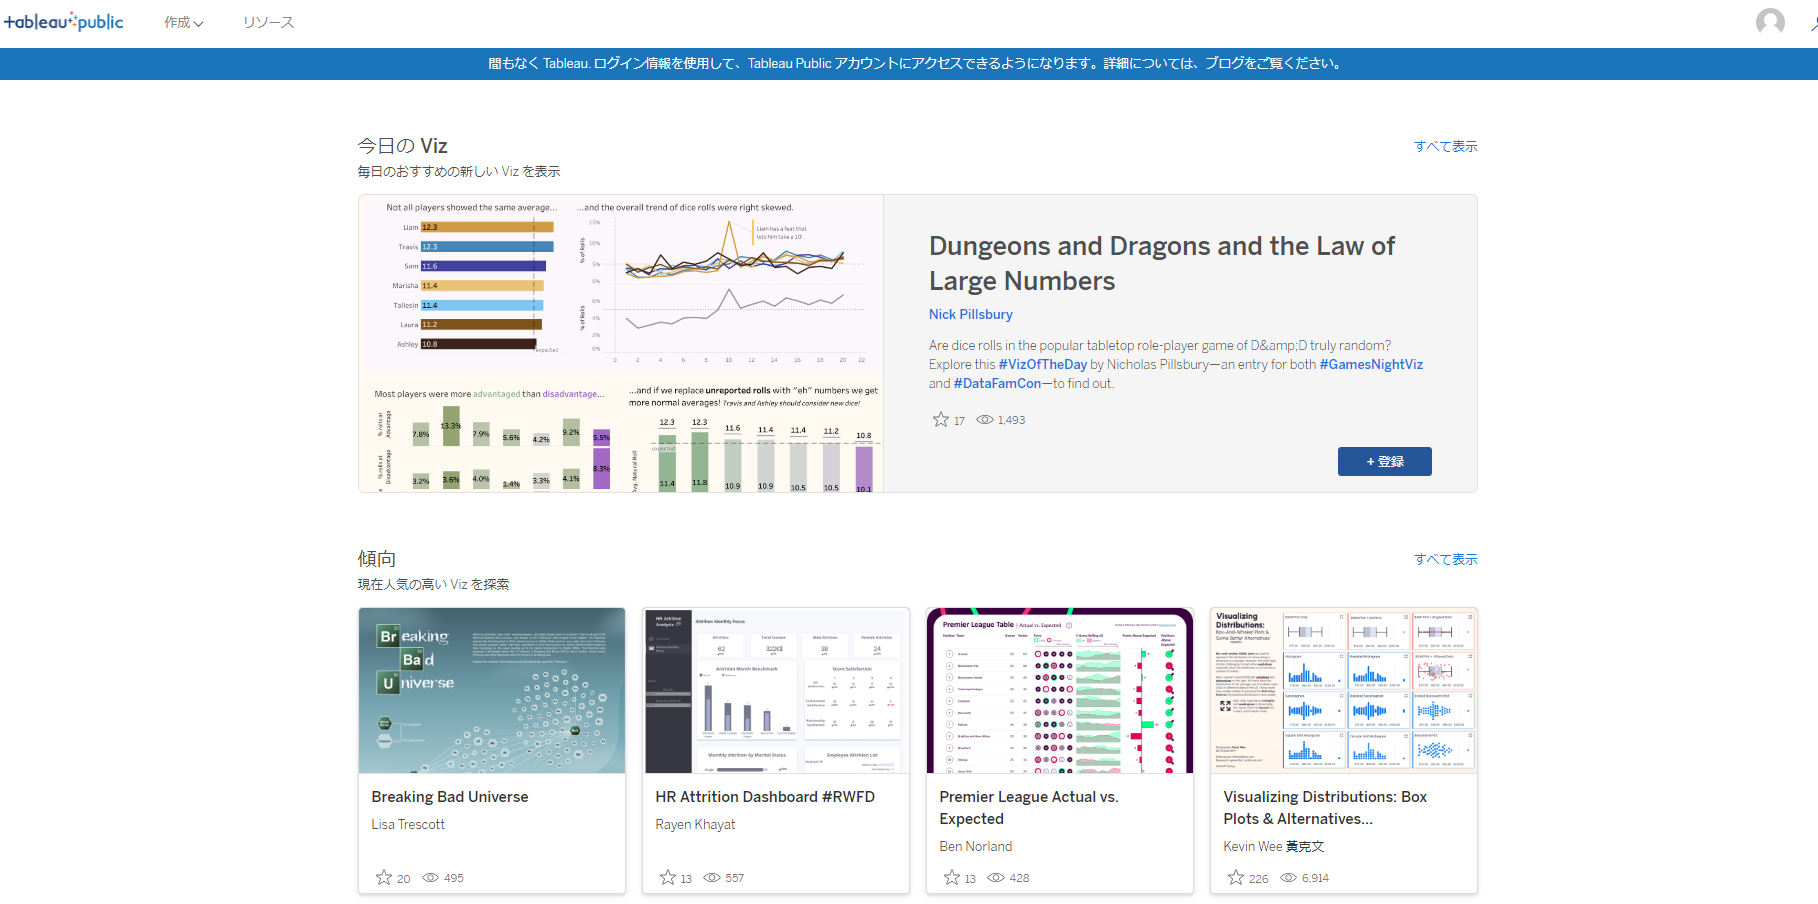
Task: Expand the 作成 dropdown menu
Action: (184, 22)
